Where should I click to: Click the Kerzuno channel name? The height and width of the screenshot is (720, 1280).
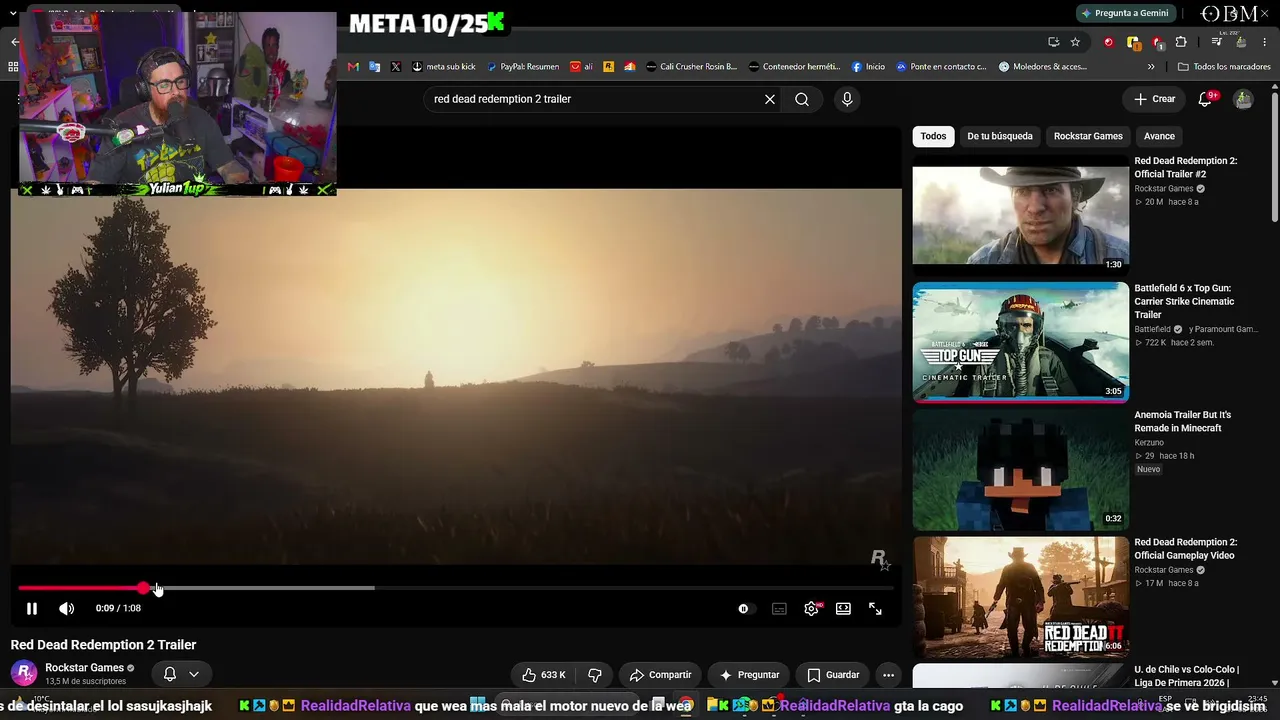click(x=1149, y=442)
